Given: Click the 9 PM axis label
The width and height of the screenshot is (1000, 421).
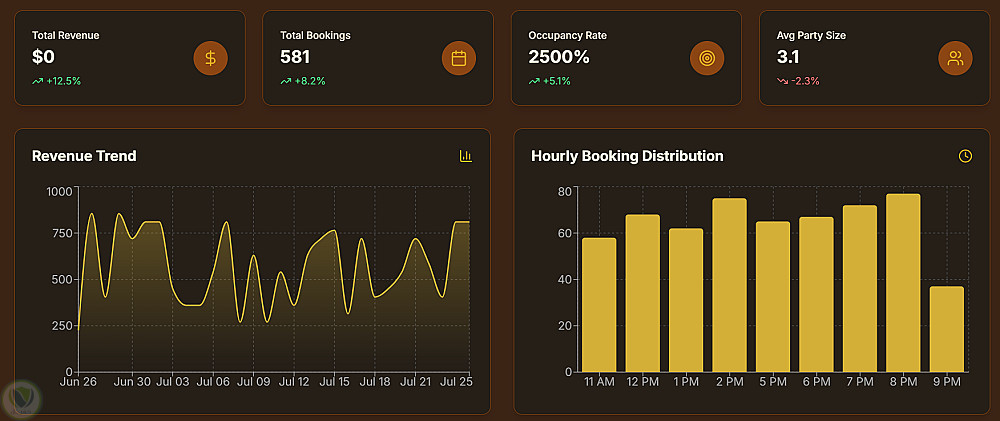Looking at the screenshot, I should (946, 382).
